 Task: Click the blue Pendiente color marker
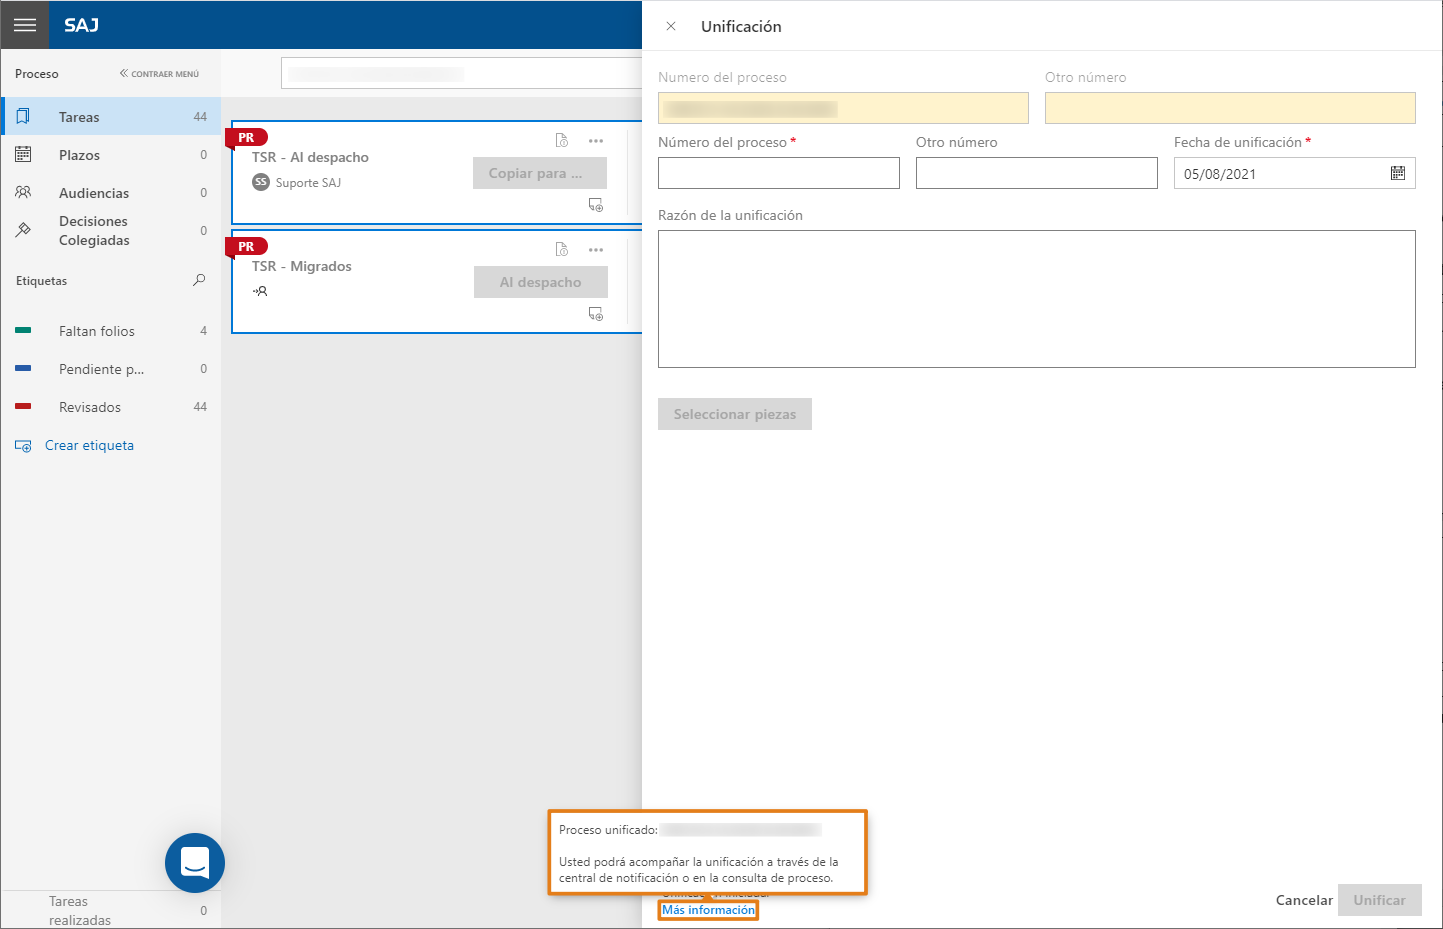click(x=23, y=368)
